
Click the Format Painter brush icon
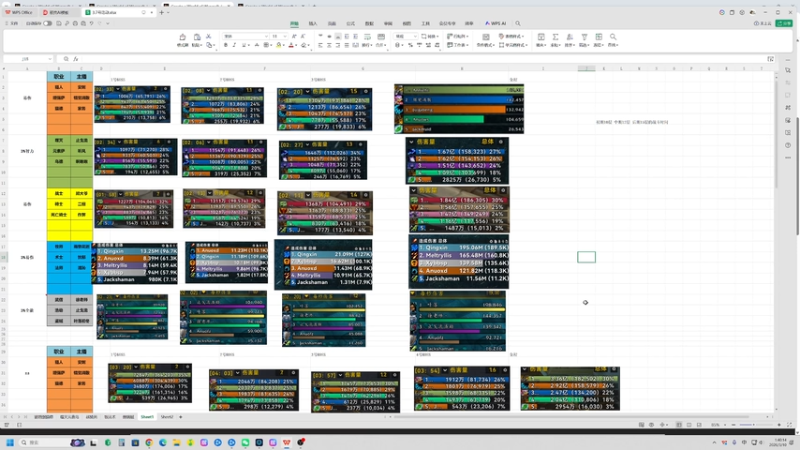click(x=183, y=39)
